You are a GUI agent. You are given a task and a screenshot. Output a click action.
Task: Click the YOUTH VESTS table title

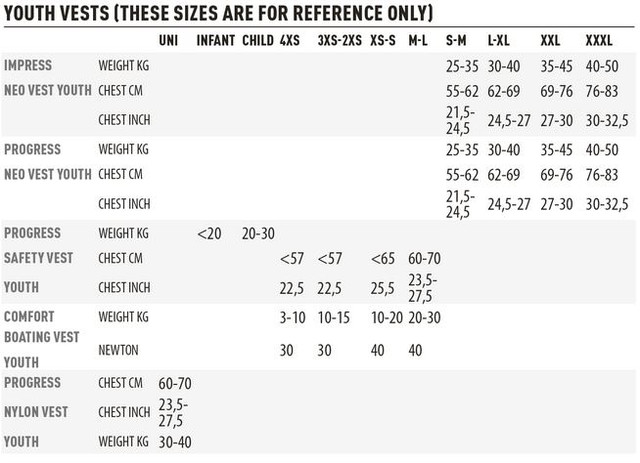pyautogui.click(x=218, y=13)
